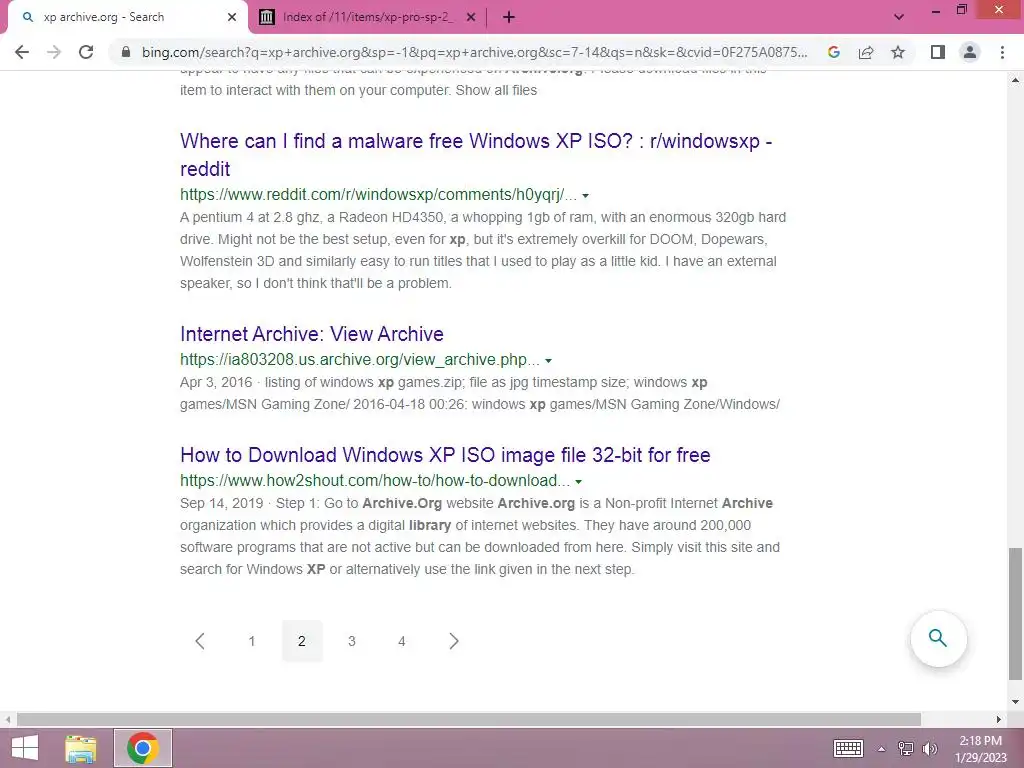Click the reddit.com green URL text
This screenshot has width=1024, height=768.
click(x=379, y=195)
